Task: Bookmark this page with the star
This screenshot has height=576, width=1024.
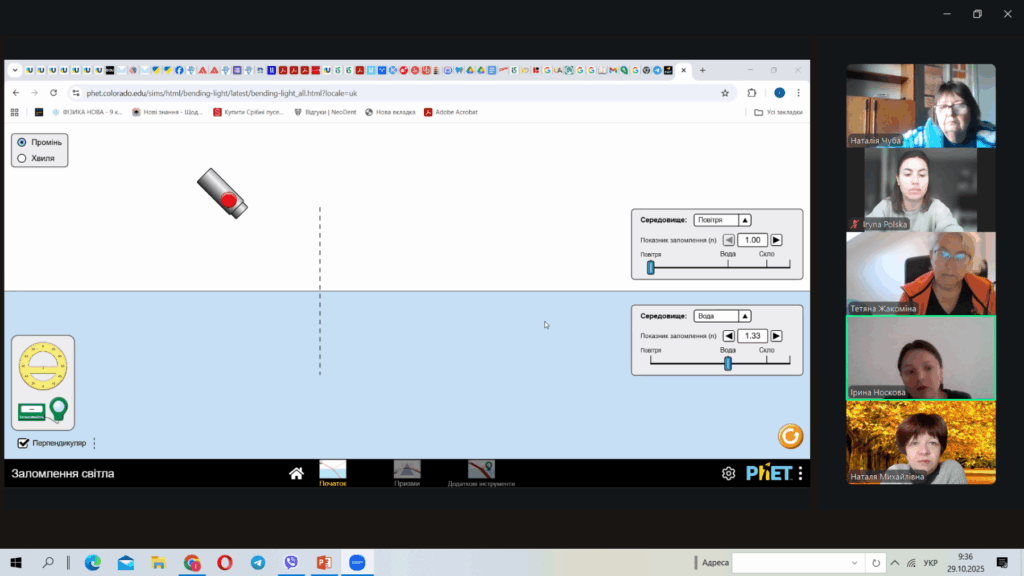Action: click(x=725, y=93)
